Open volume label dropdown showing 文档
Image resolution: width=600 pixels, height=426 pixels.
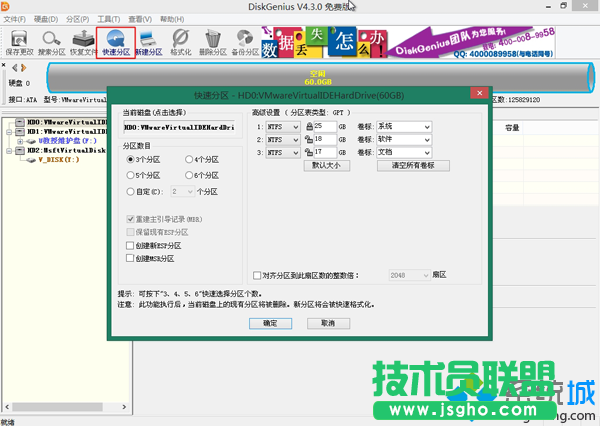[x=404, y=153]
